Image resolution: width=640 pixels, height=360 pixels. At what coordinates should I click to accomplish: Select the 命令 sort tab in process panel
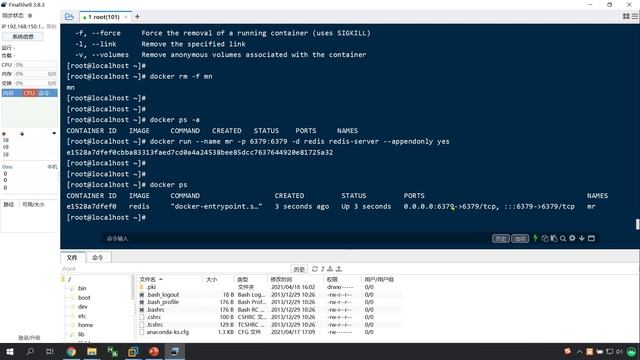coord(44,93)
